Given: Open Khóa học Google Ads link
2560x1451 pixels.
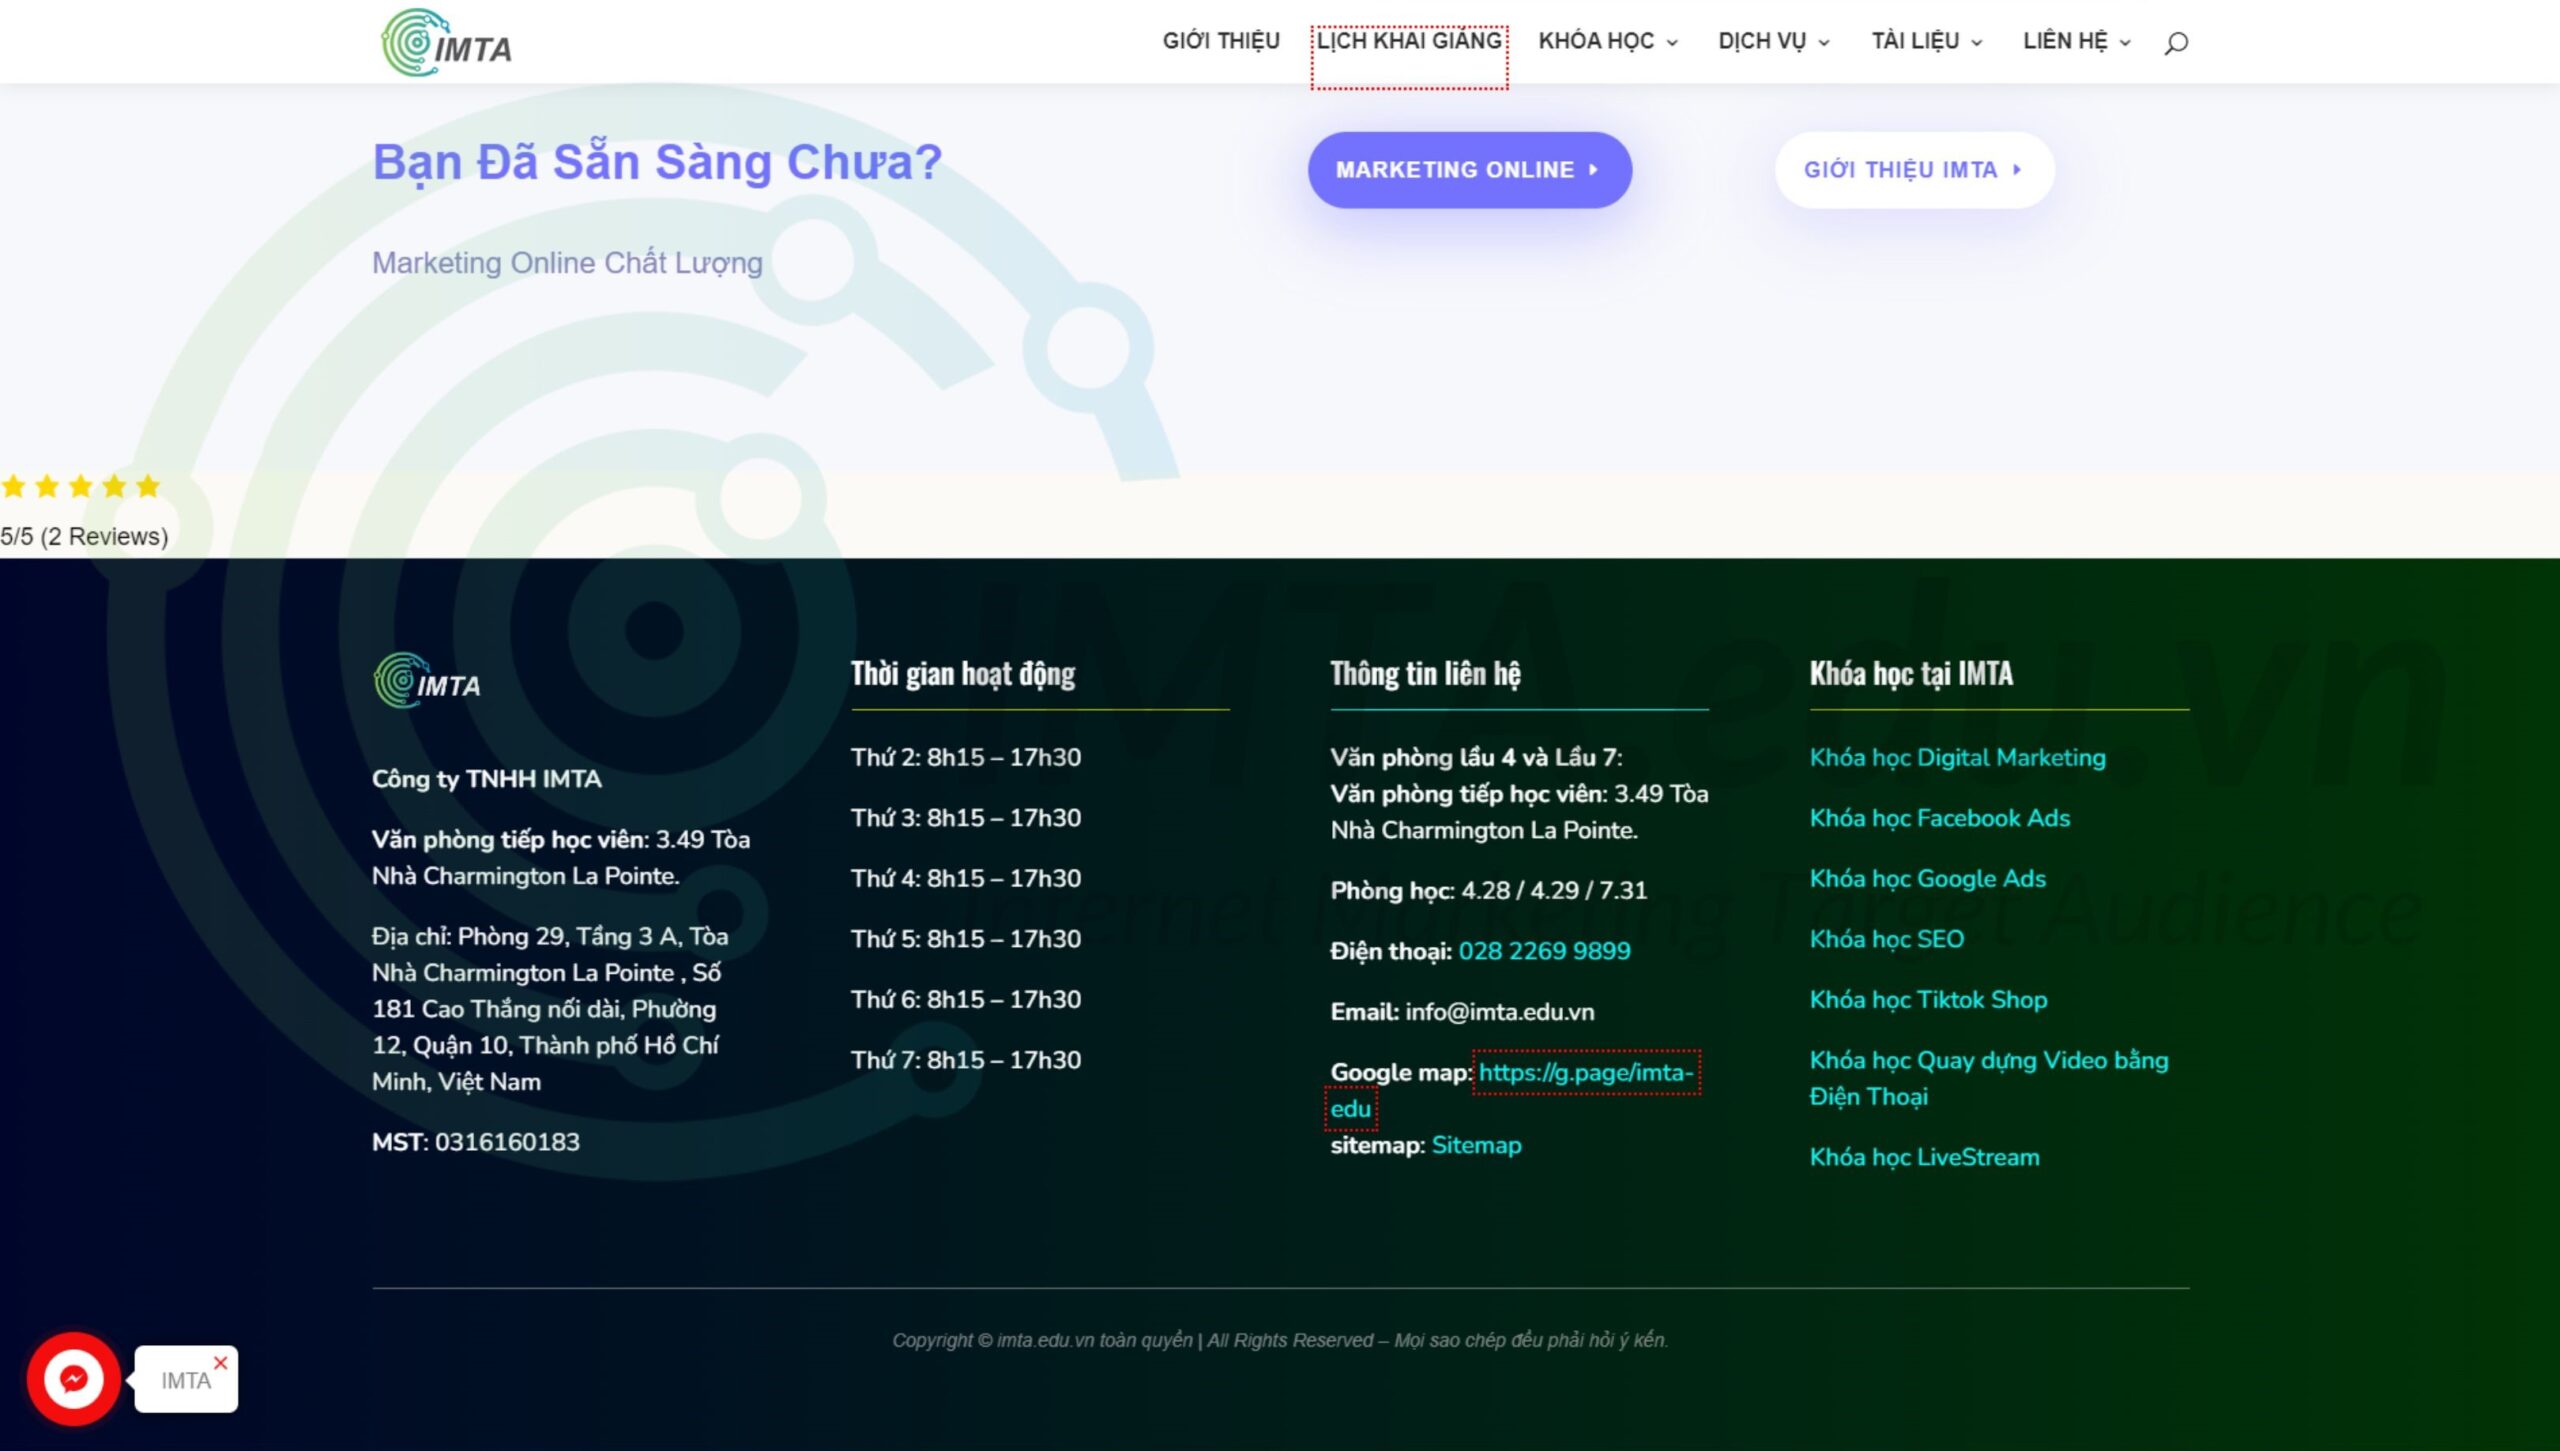Looking at the screenshot, I should [x=1927, y=879].
